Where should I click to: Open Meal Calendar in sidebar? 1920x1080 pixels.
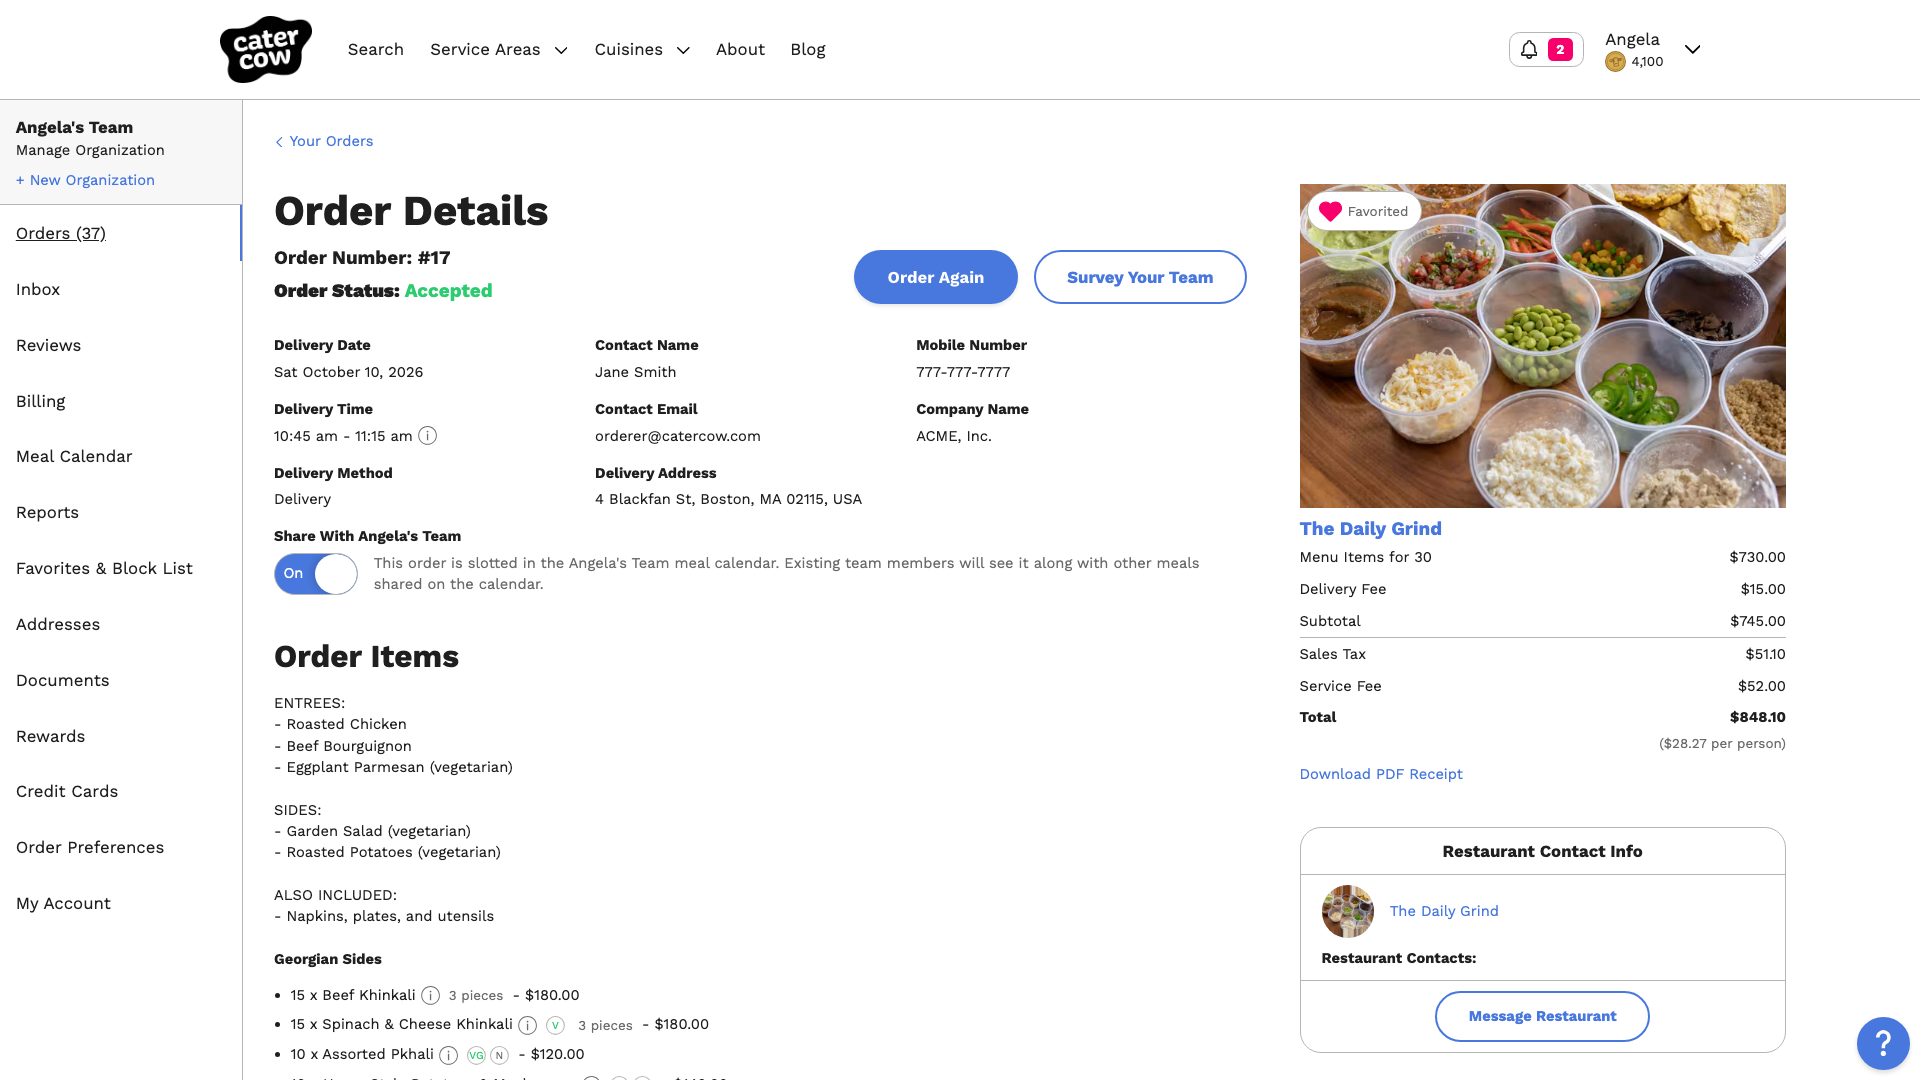(74, 456)
